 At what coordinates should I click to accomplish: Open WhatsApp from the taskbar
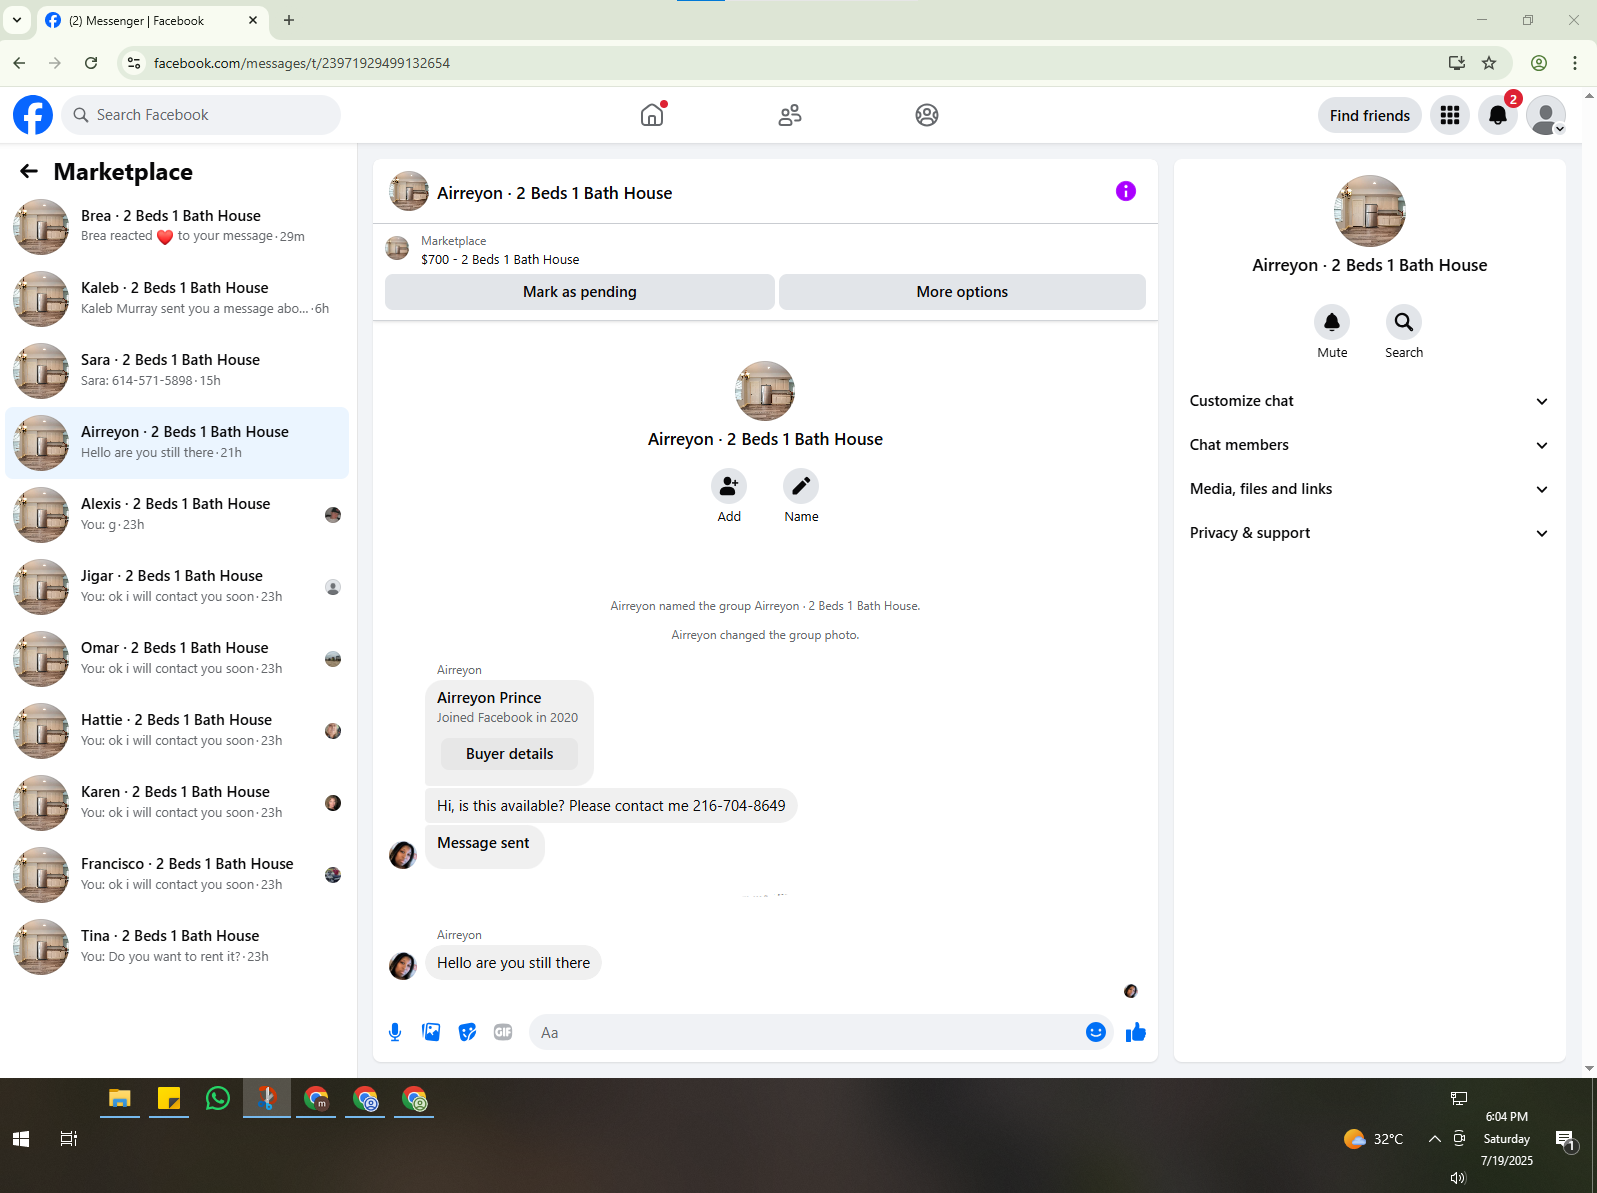tap(218, 1098)
